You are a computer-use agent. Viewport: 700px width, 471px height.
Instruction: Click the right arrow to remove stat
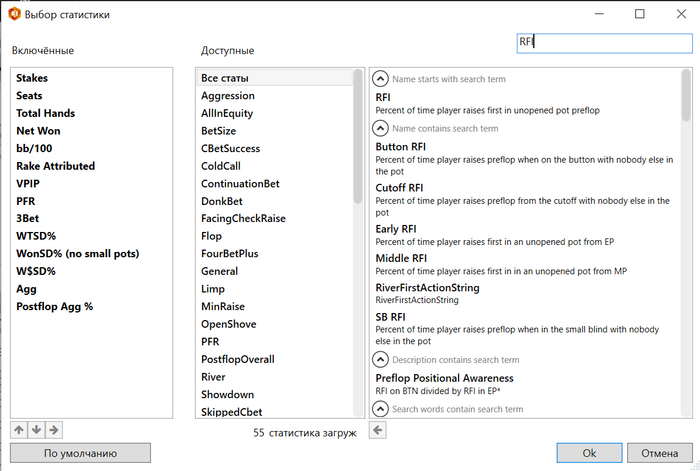[x=53, y=430]
